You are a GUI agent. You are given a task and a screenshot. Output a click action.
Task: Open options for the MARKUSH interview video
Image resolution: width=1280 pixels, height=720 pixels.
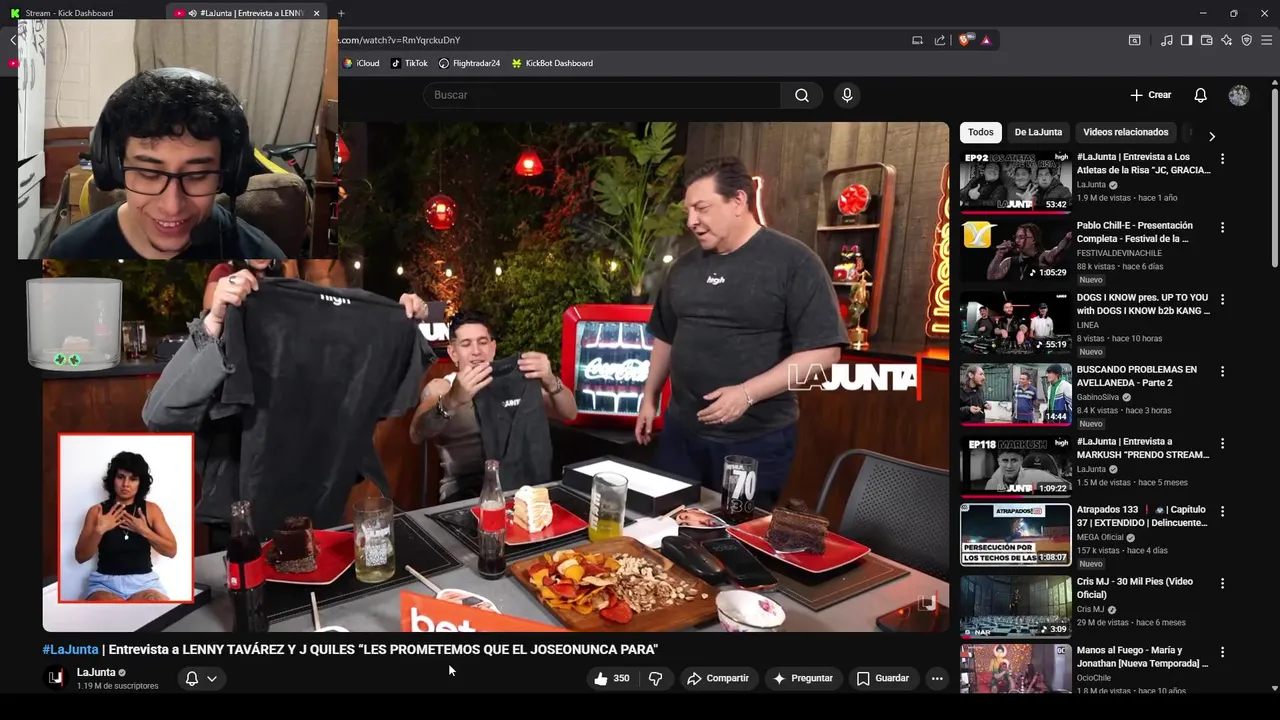click(x=1222, y=443)
